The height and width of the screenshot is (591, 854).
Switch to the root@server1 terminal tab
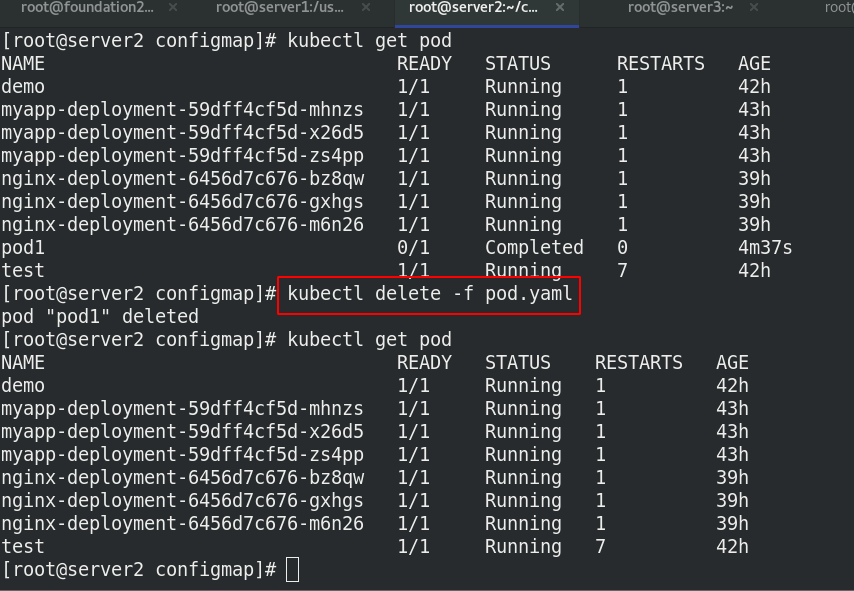(279, 8)
